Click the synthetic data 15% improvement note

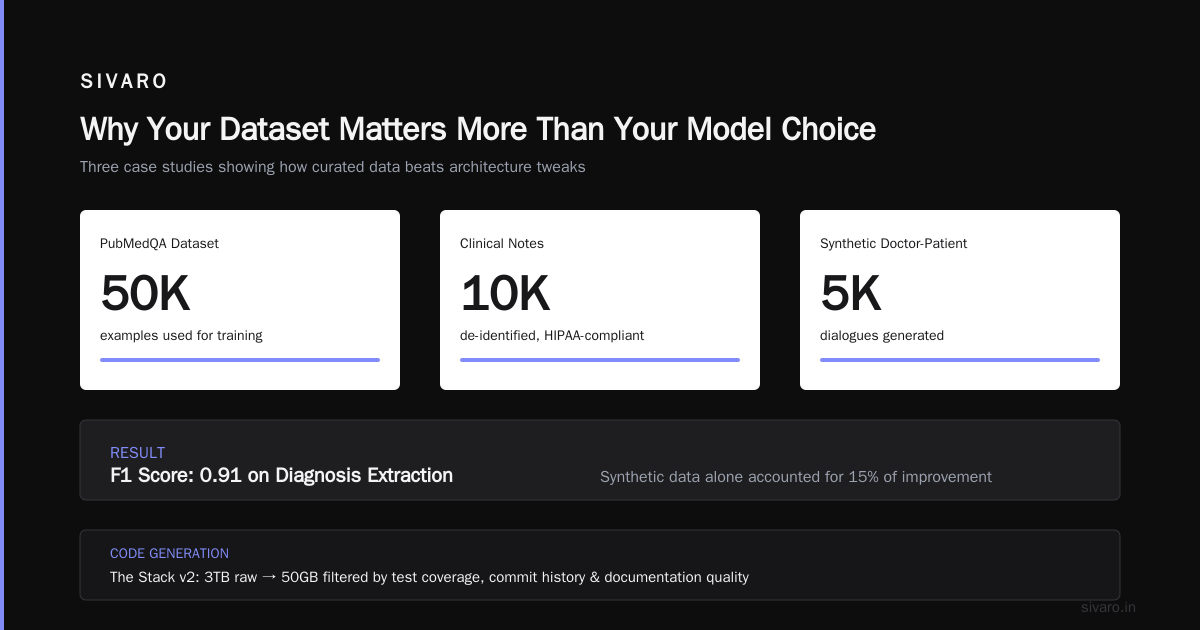click(x=796, y=477)
